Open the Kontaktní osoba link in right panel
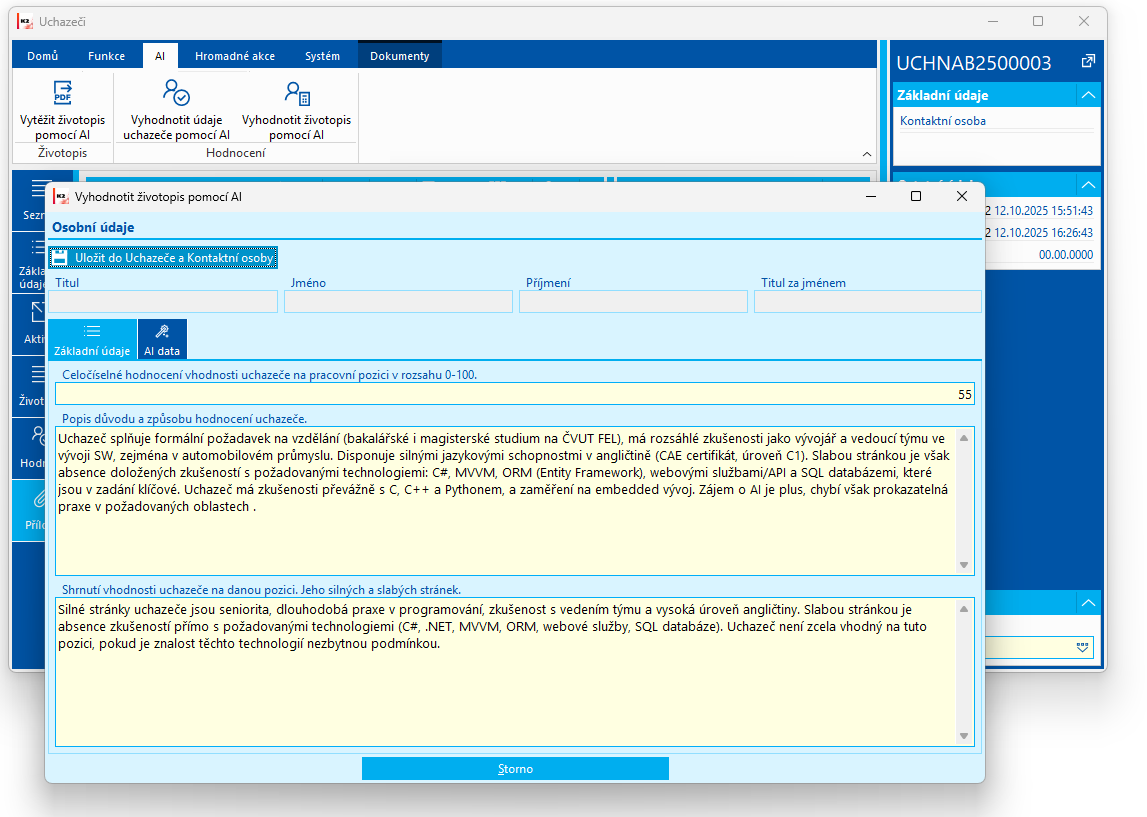 tap(943, 121)
